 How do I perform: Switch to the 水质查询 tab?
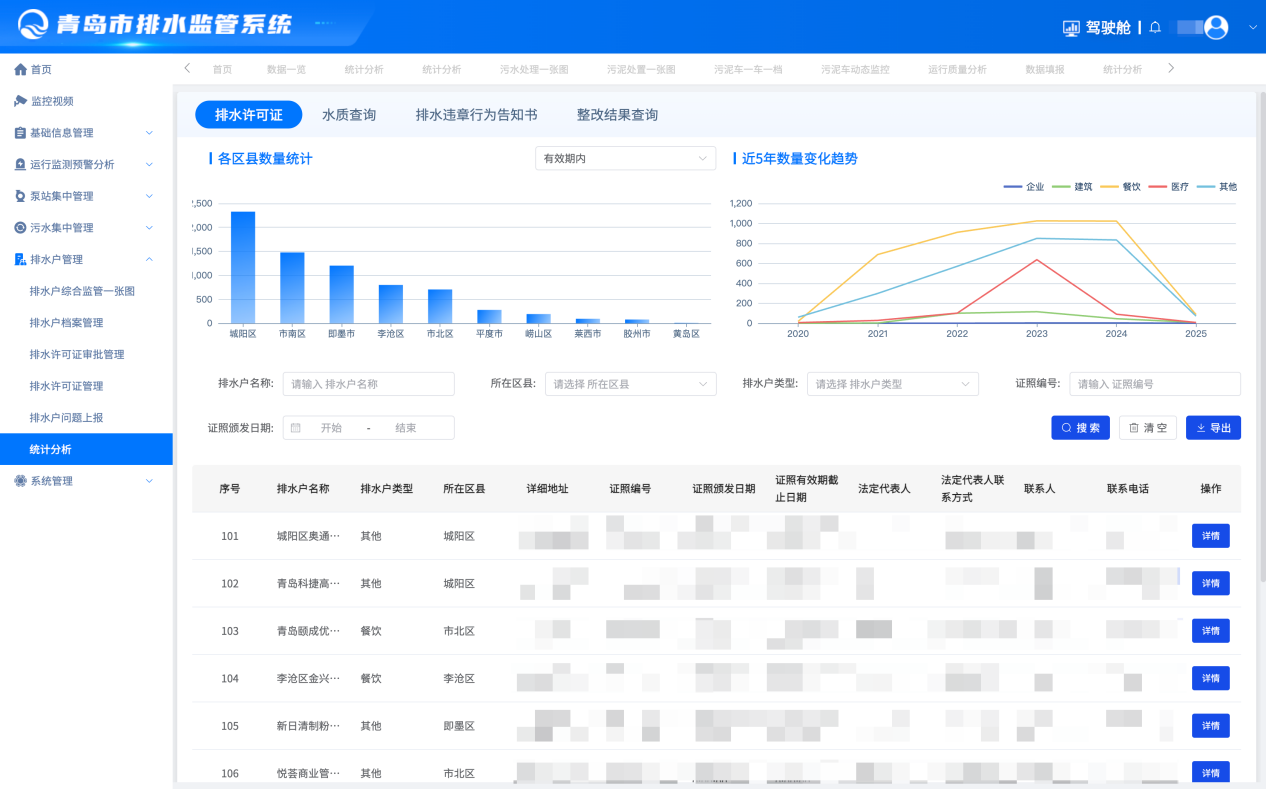[x=349, y=115]
